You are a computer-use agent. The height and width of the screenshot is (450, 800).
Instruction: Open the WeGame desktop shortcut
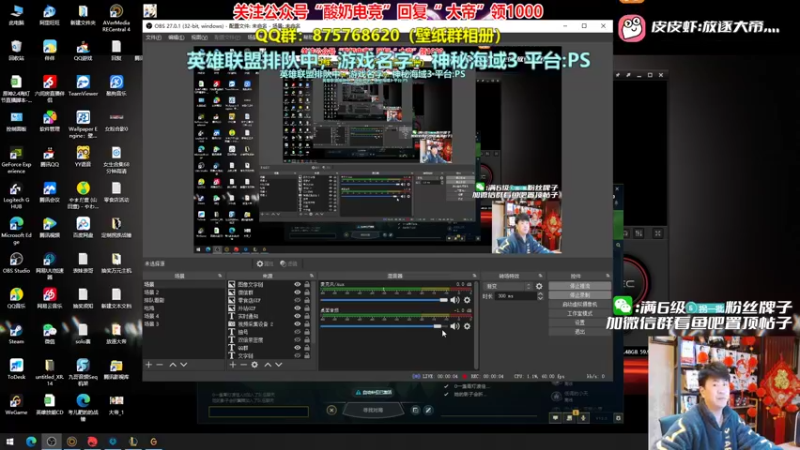16,404
